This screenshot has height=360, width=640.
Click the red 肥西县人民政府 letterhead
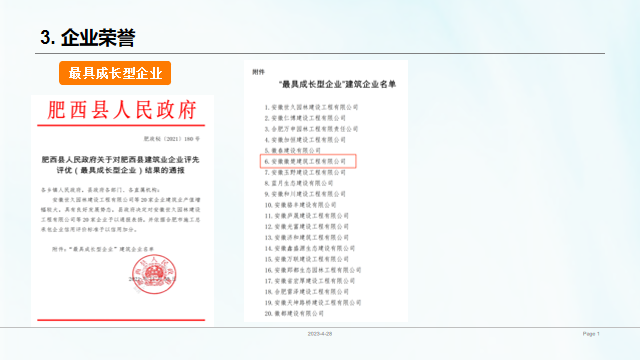pyautogui.click(x=122, y=110)
